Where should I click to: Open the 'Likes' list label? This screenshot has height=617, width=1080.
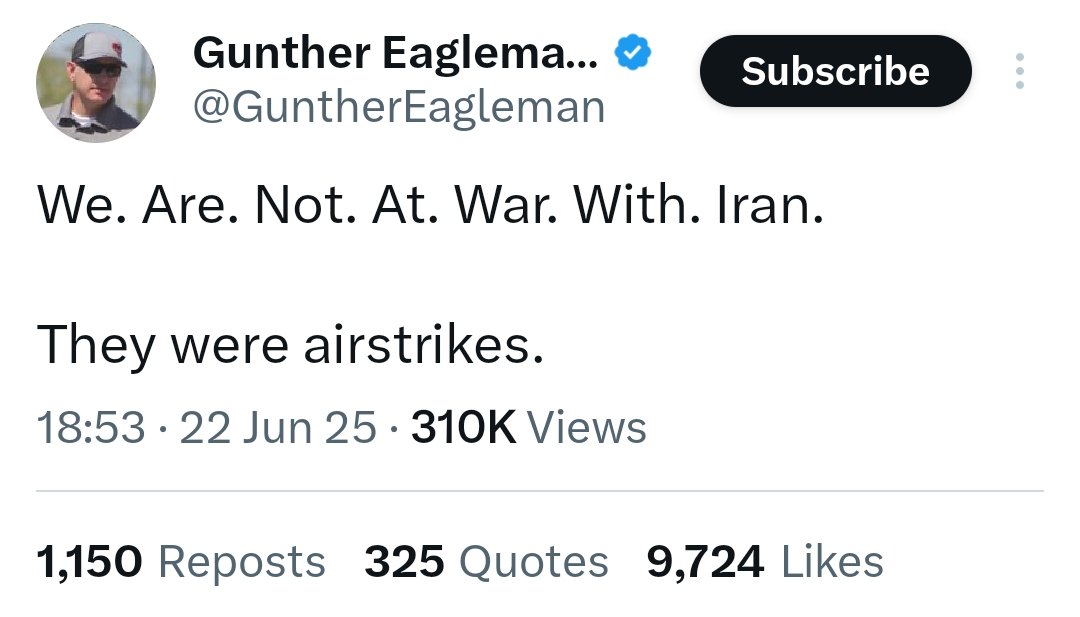pos(831,562)
